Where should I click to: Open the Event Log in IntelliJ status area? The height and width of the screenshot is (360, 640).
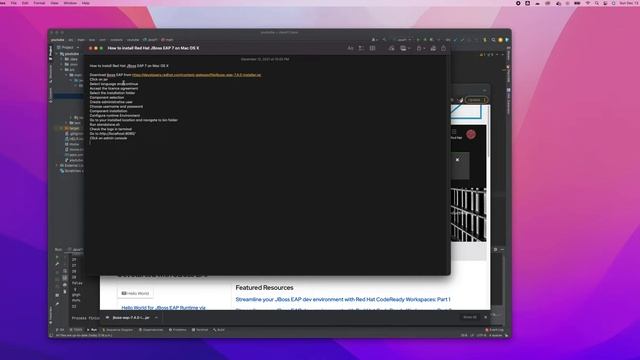click(494, 330)
